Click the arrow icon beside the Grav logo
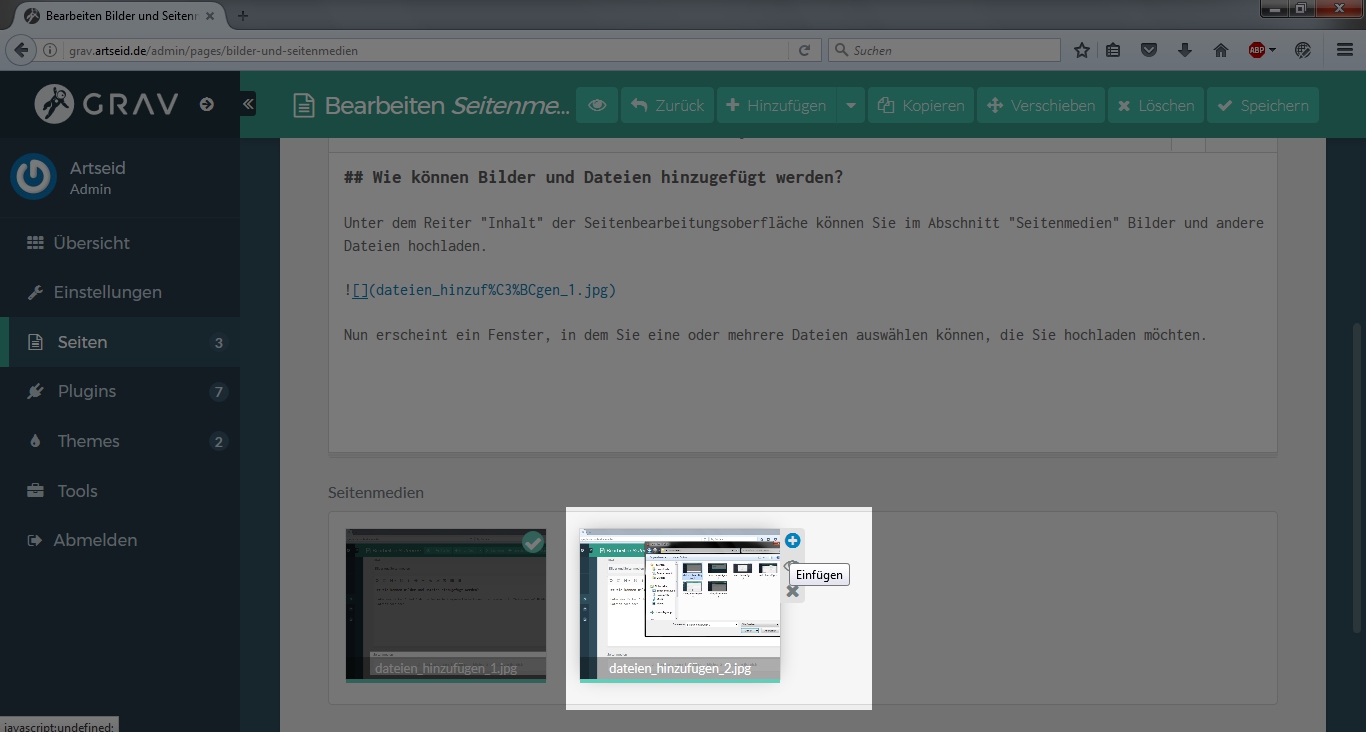The image size is (1366, 732). click(x=207, y=104)
